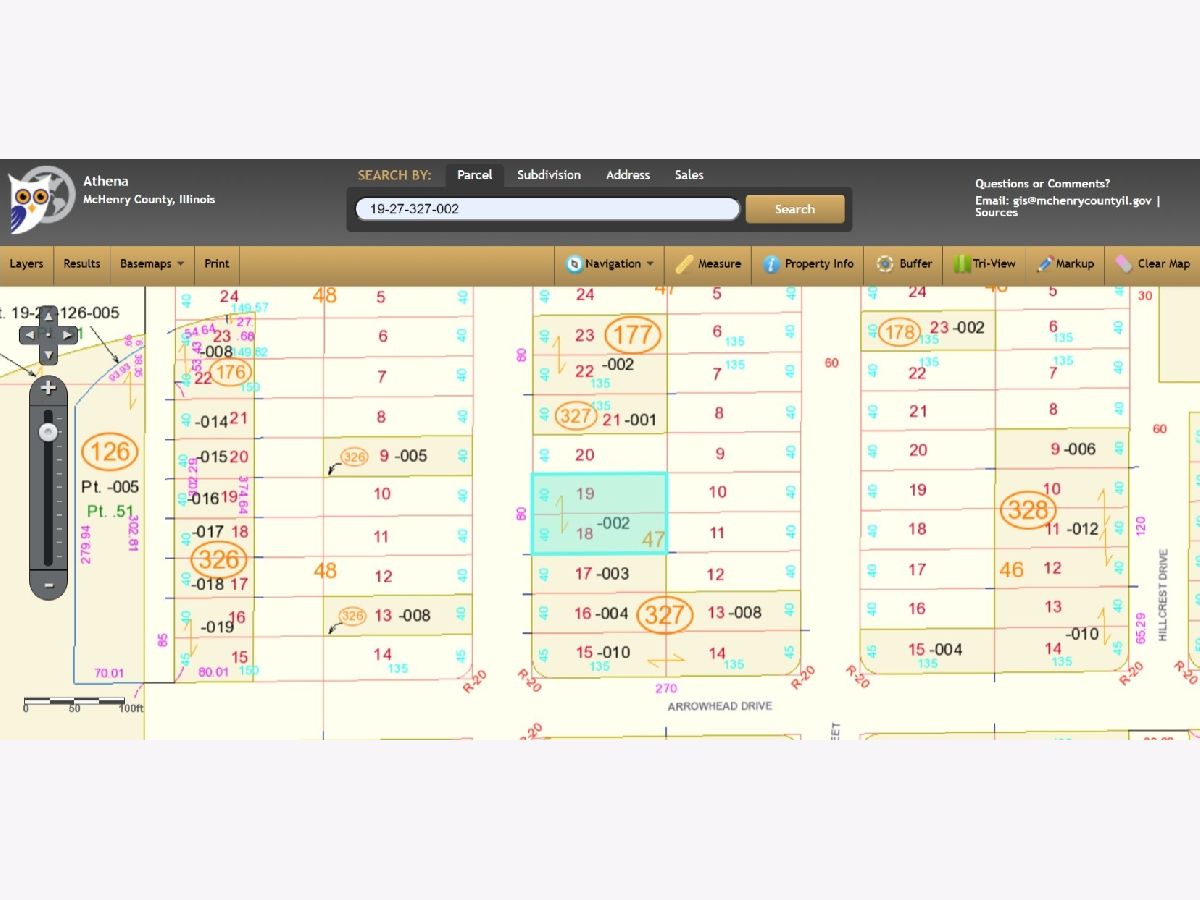Viewport: 1200px width, 900px height.
Task: Open the Navigation dropdown menu
Action: coord(610,264)
